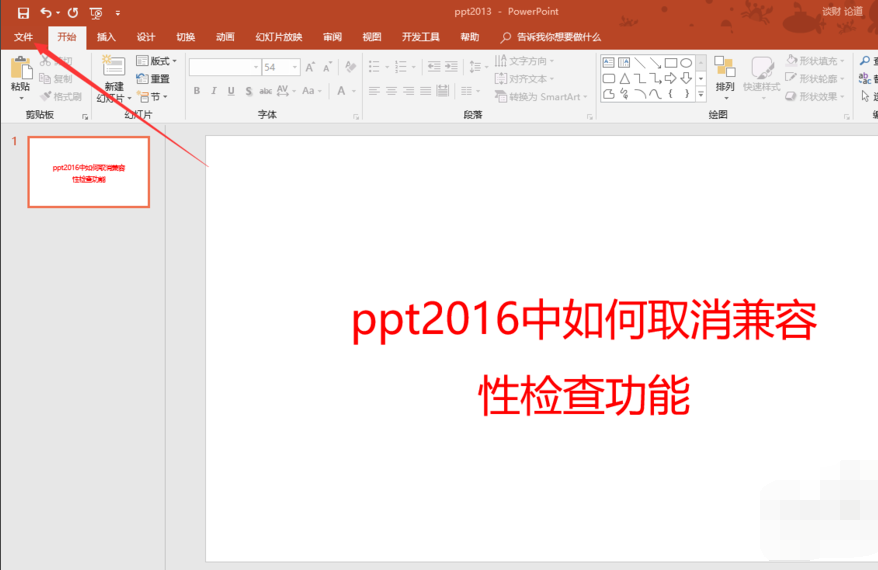
Task: Toggle Strikethrough (abc) formatting
Action: (x=265, y=91)
